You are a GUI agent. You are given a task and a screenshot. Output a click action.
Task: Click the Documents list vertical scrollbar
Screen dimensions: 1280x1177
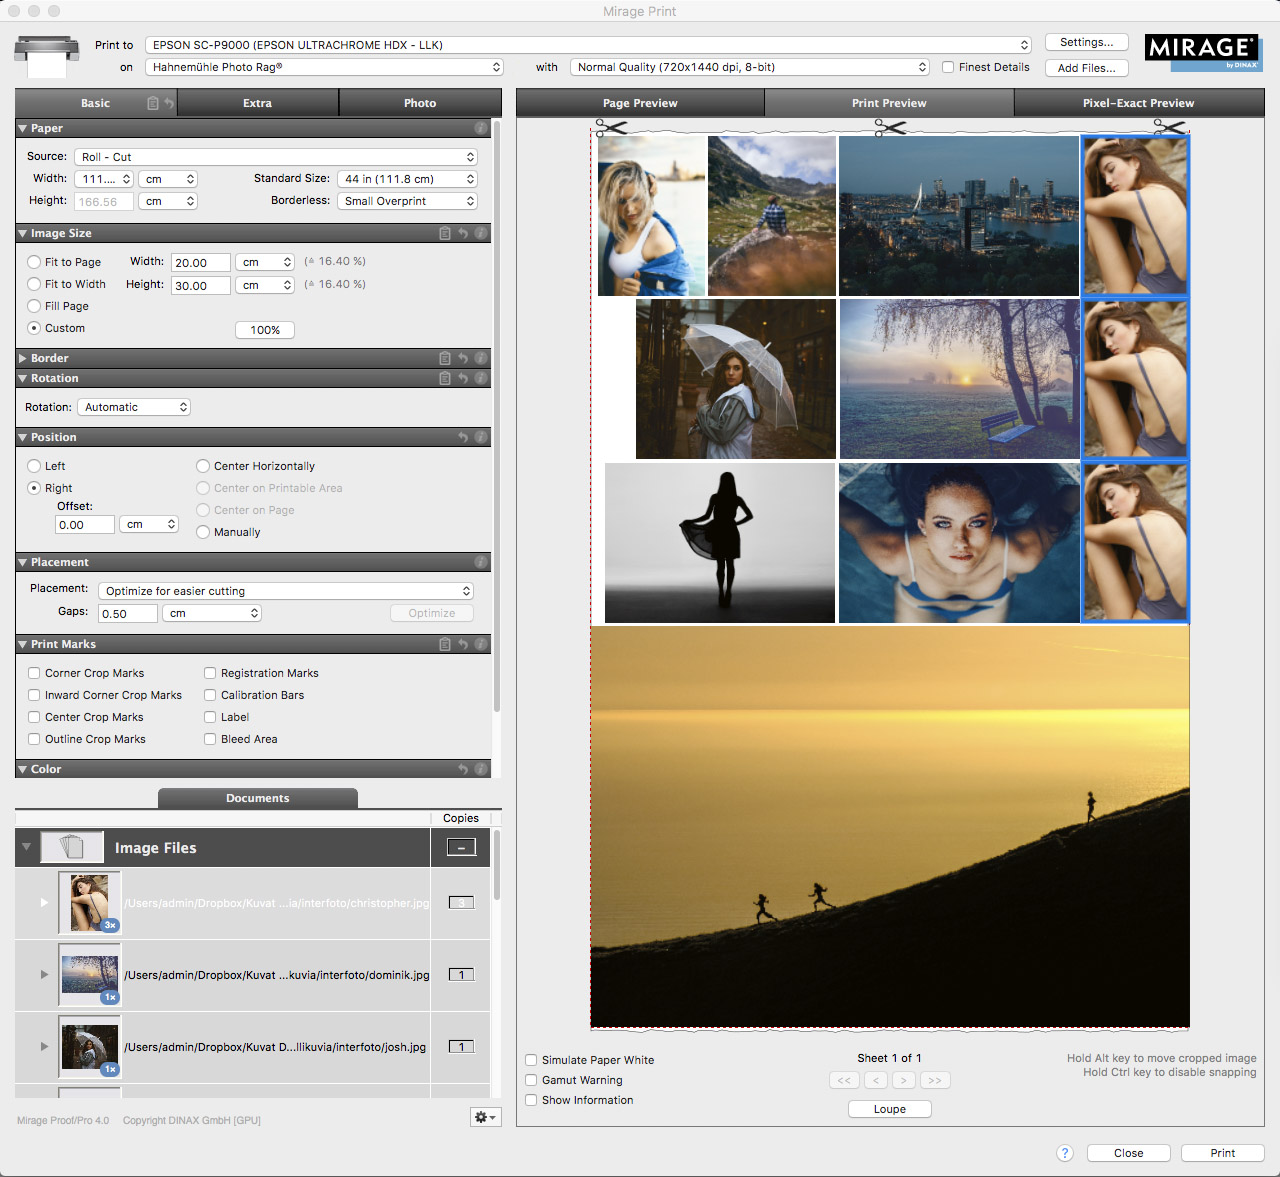[496, 866]
